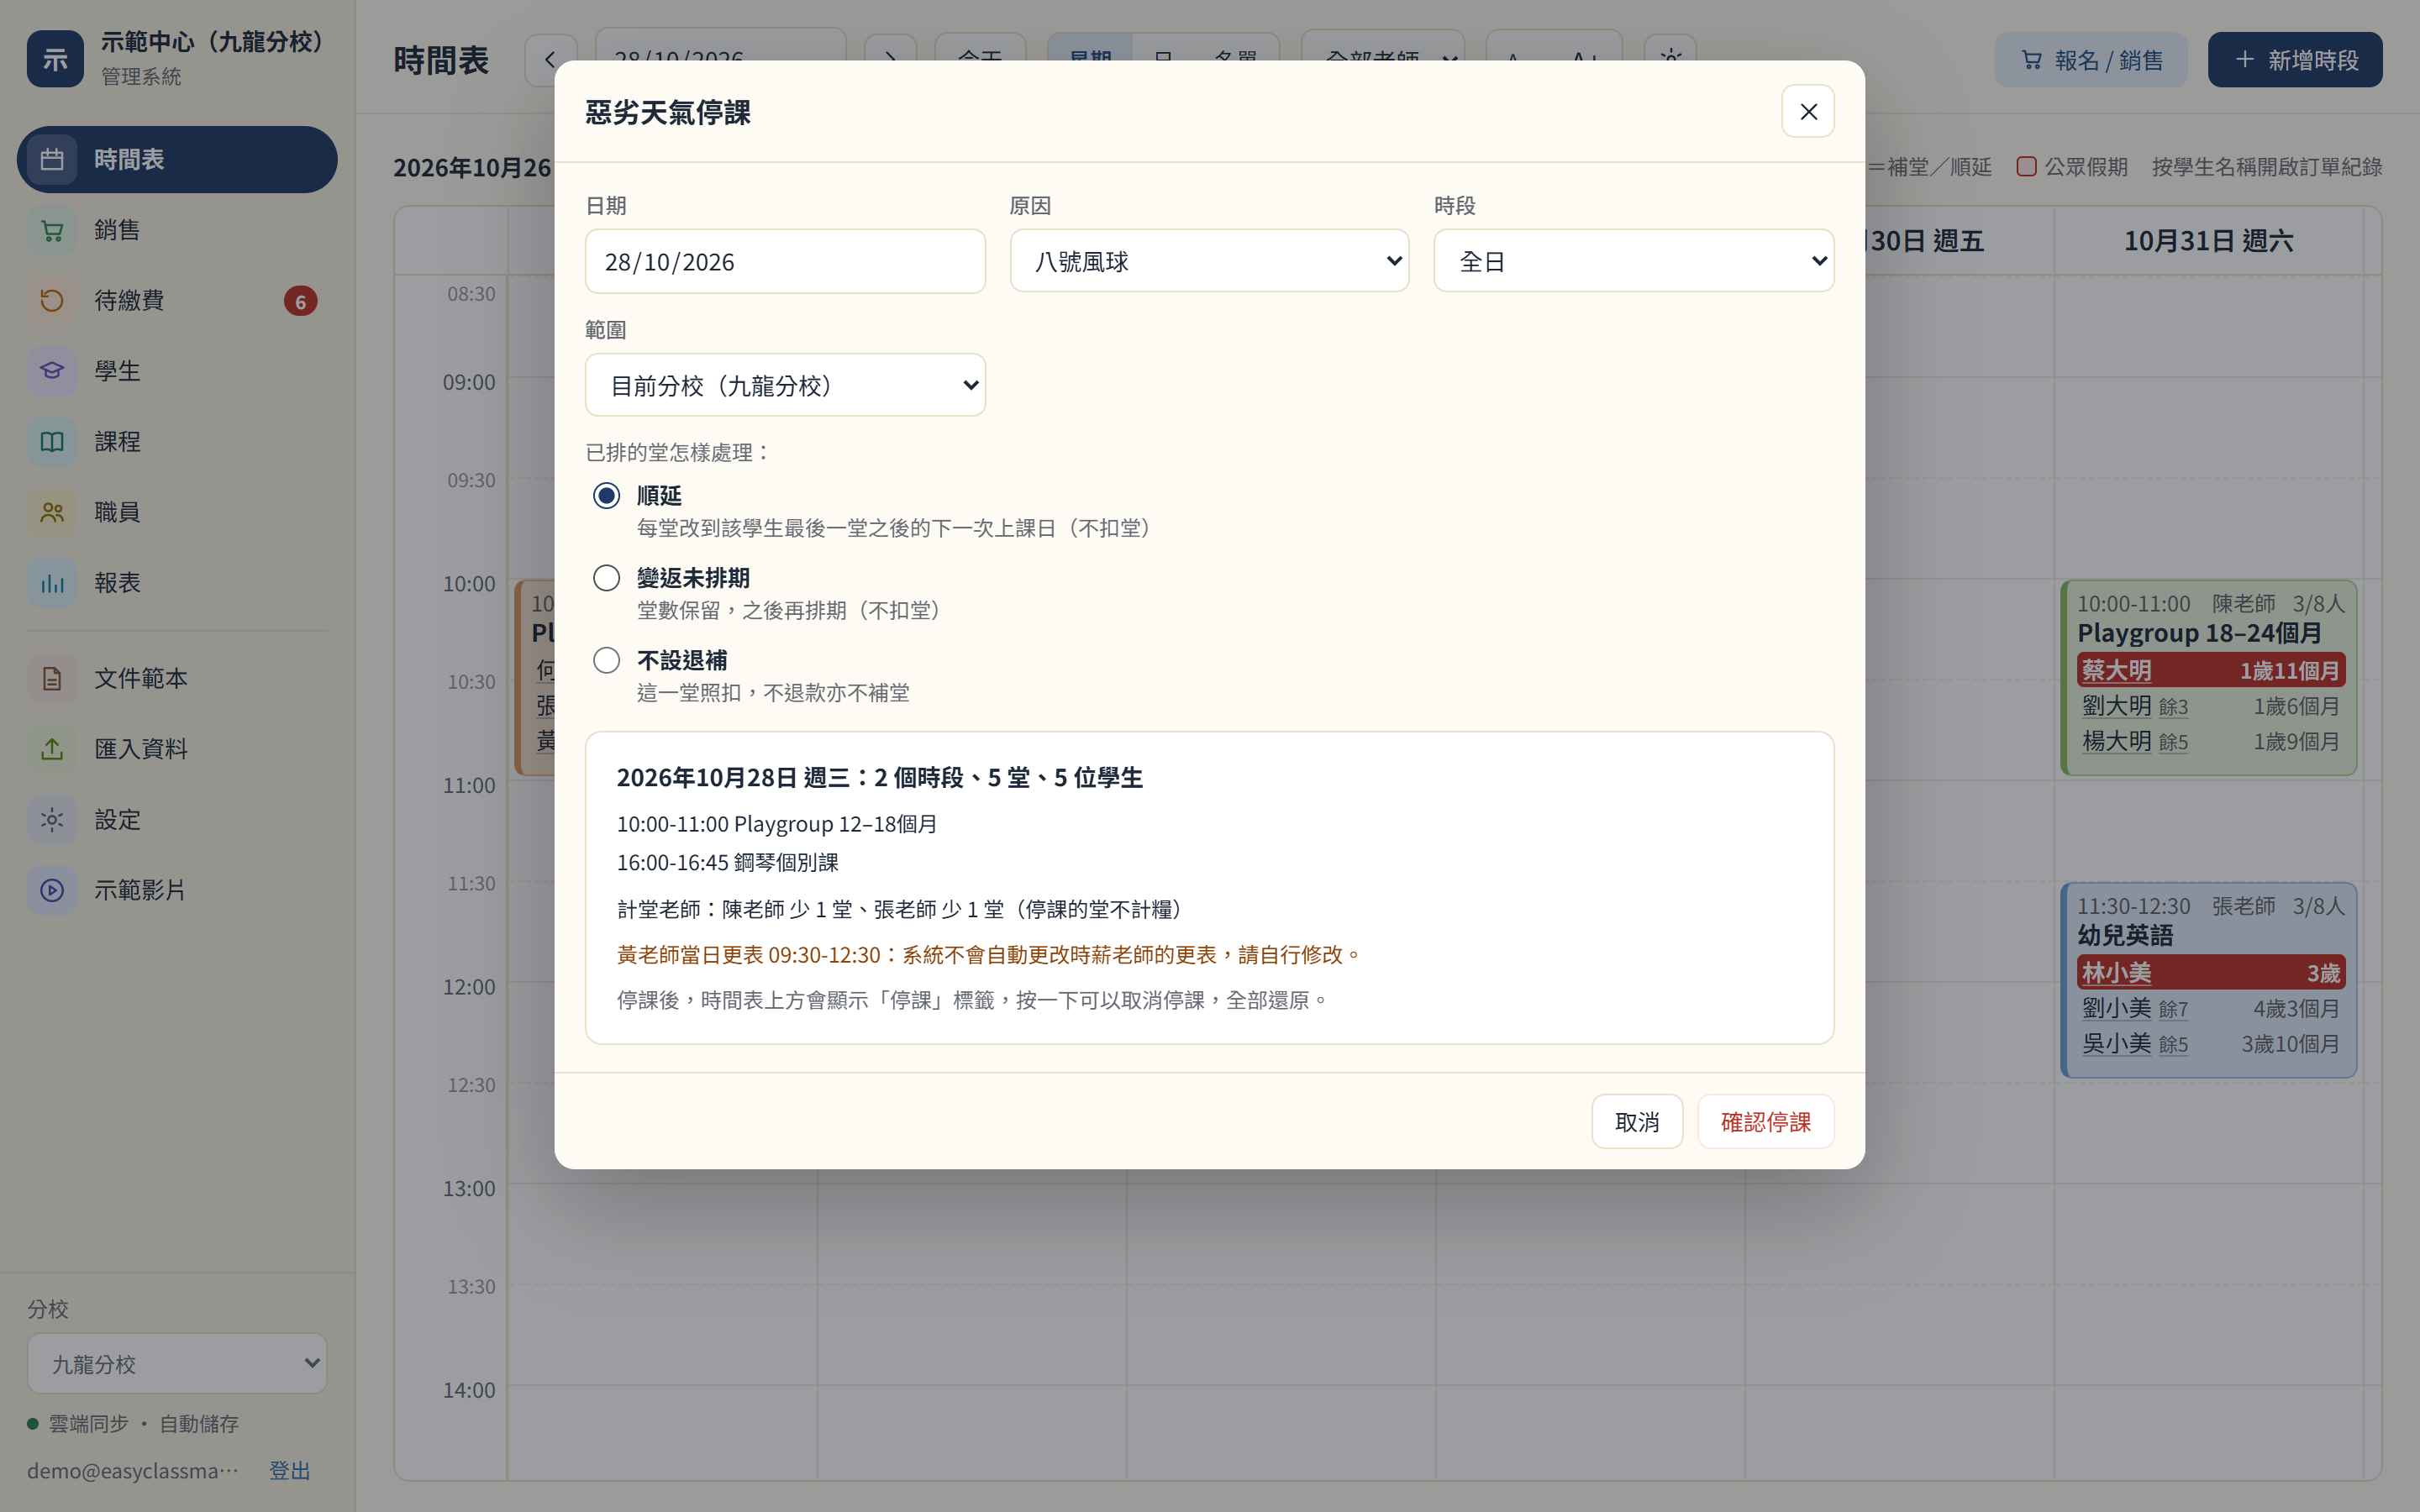Click the 職員 people icon
Screen dimensions: 2420x1512
(x=52, y=512)
